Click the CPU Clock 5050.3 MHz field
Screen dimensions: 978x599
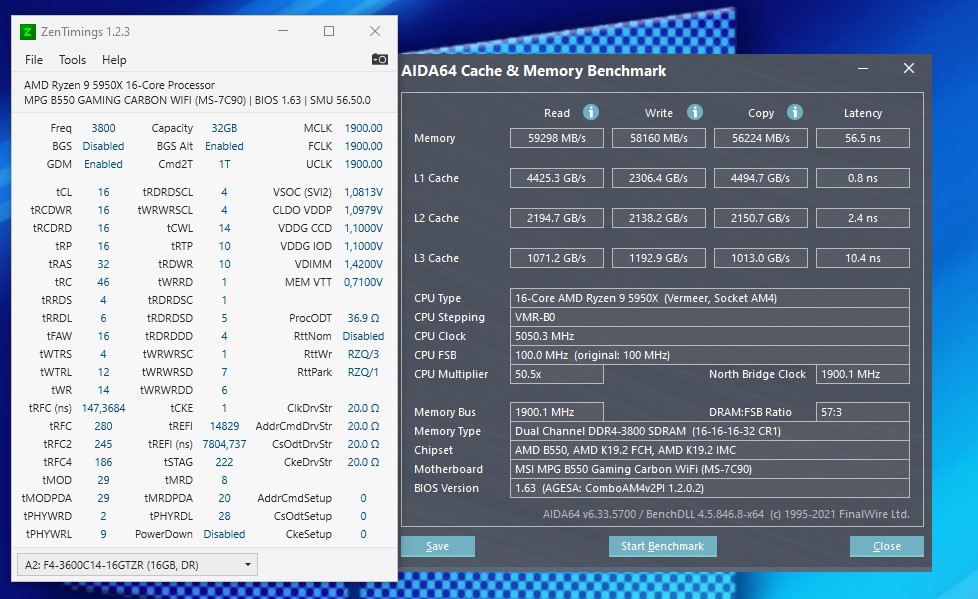[x=710, y=336]
